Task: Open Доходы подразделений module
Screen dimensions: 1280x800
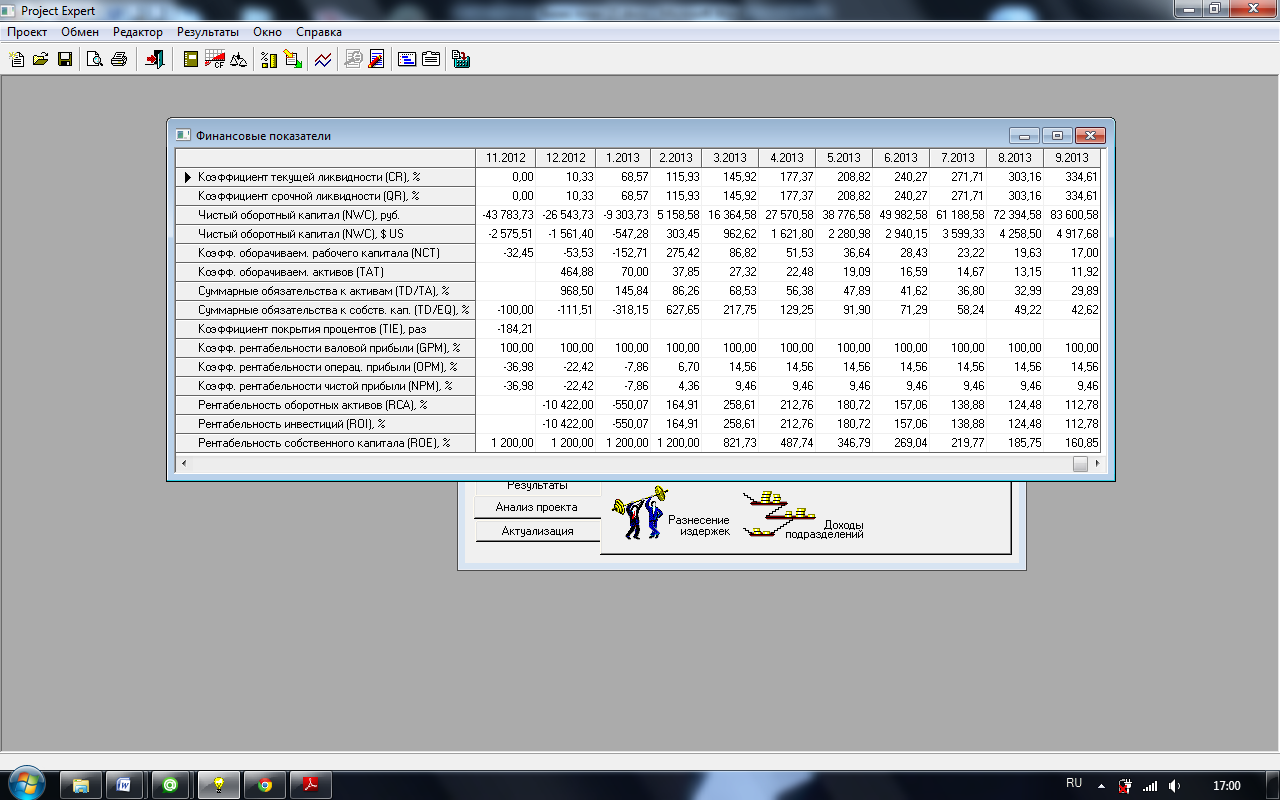Action: [x=802, y=516]
